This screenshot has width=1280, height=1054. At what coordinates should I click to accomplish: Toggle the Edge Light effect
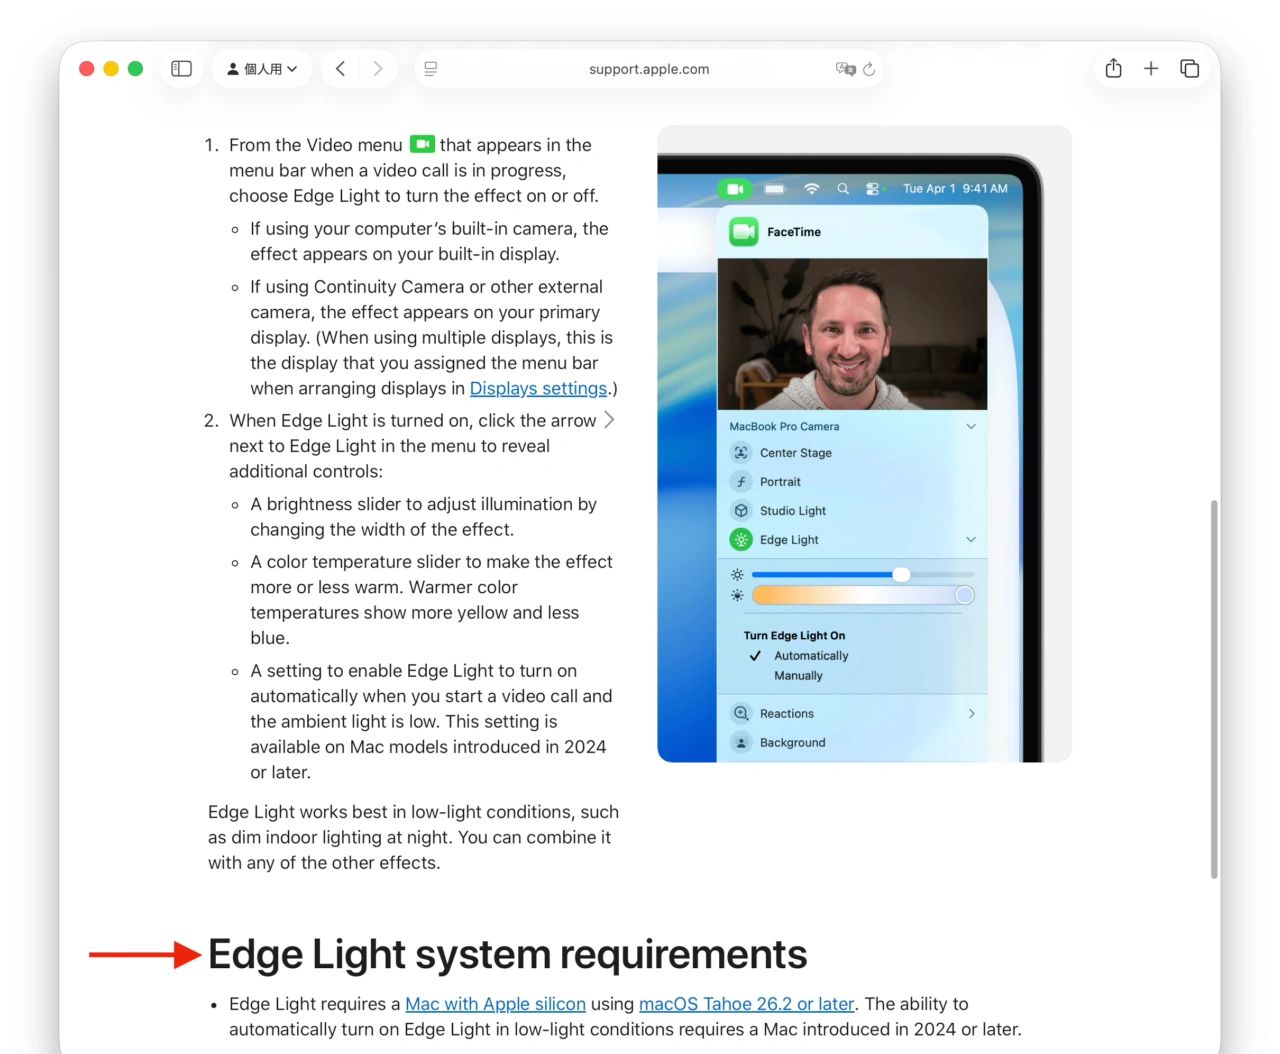[741, 540]
